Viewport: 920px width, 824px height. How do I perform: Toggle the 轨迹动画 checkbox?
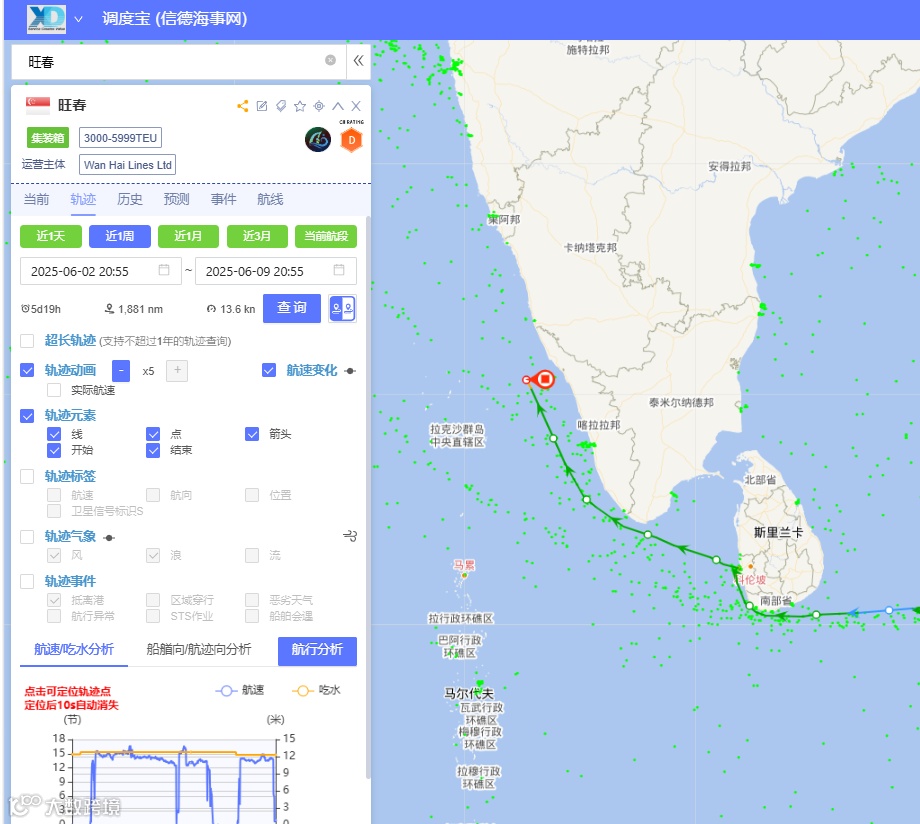tap(27, 370)
